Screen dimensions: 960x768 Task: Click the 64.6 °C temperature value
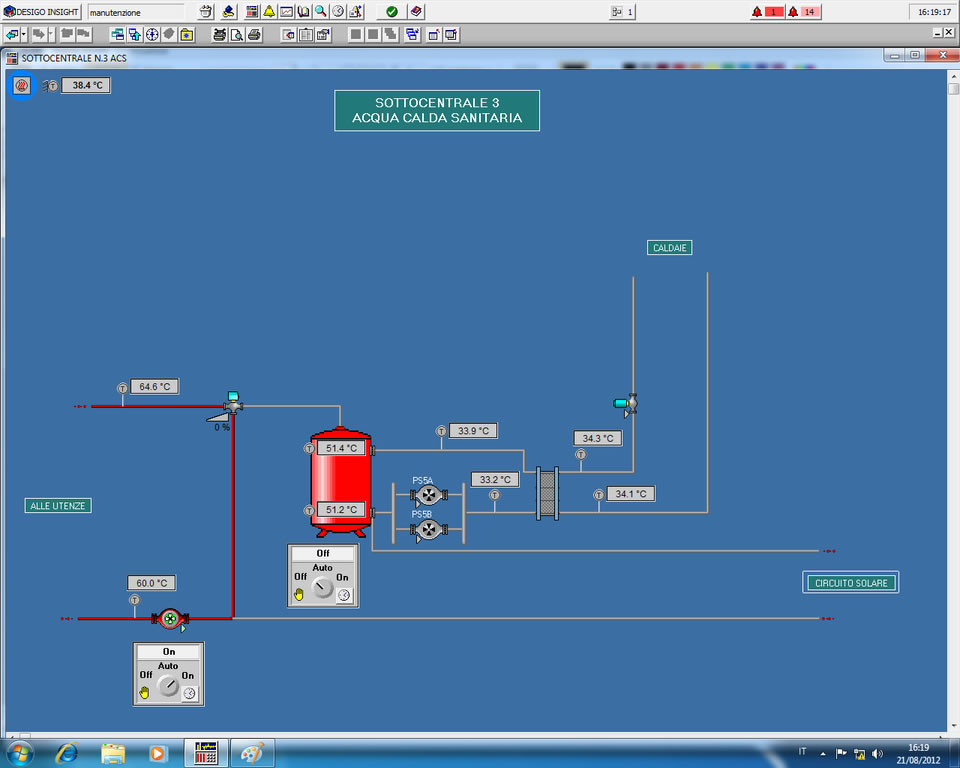[x=155, y=386]
